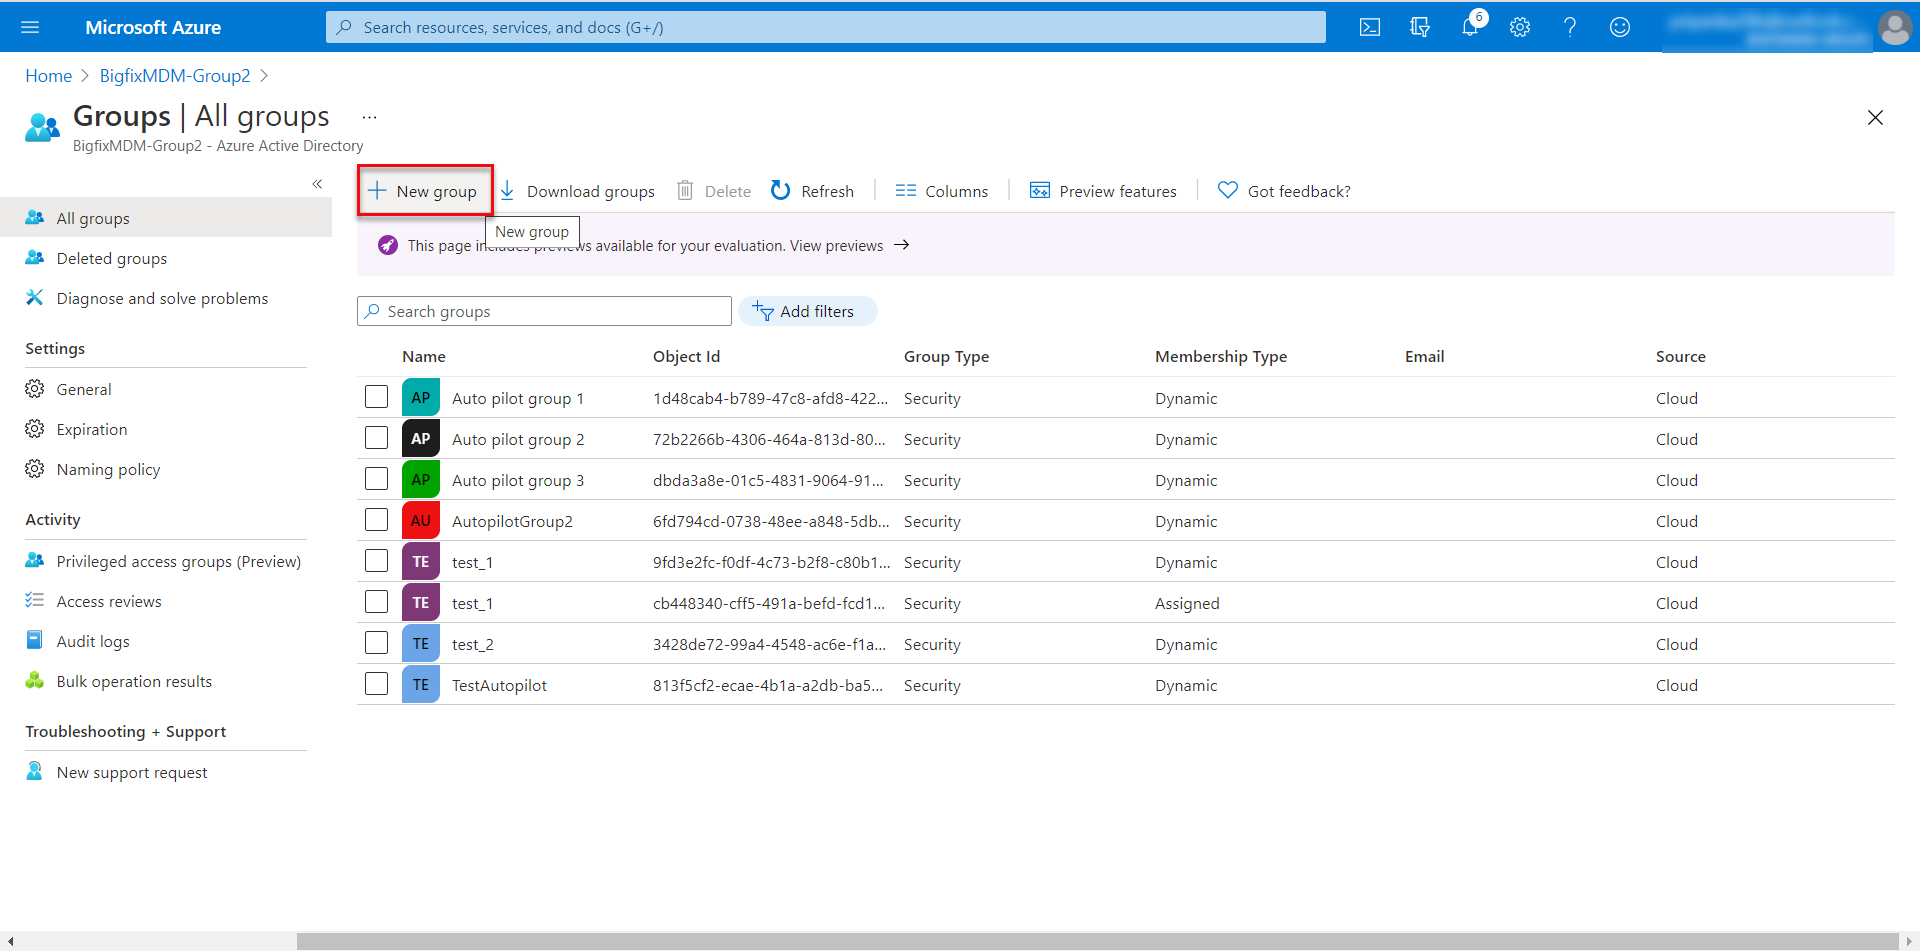Open Privileged access groups (Preview)
Viewport: 1920px width, 951px height.
[178, 561]
